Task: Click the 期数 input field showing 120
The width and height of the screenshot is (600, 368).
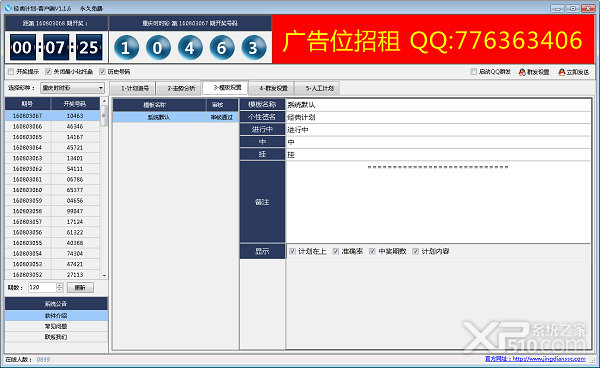Action: pos(42,288)
